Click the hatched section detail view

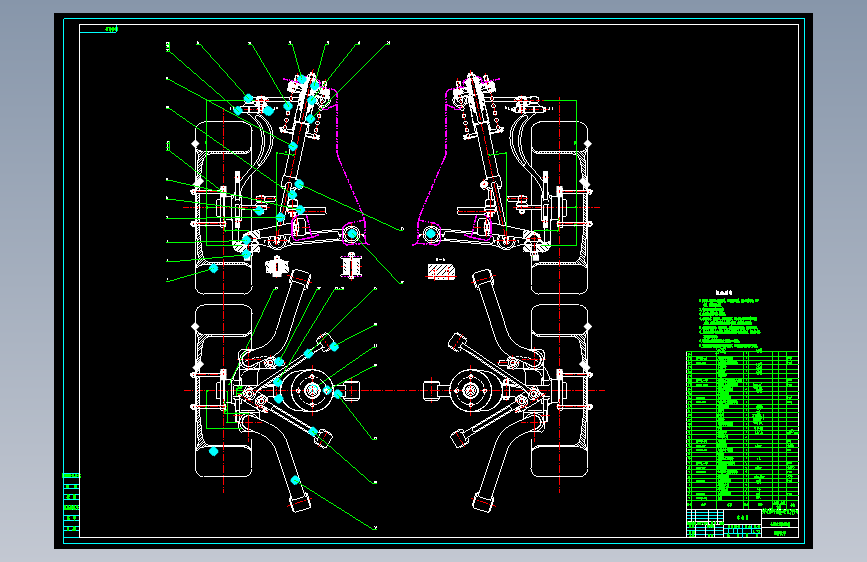[x=441, y=272]
